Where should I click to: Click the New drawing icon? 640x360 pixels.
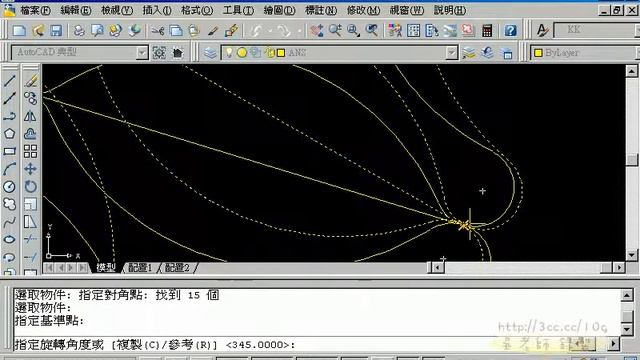(x=19, y=30)
